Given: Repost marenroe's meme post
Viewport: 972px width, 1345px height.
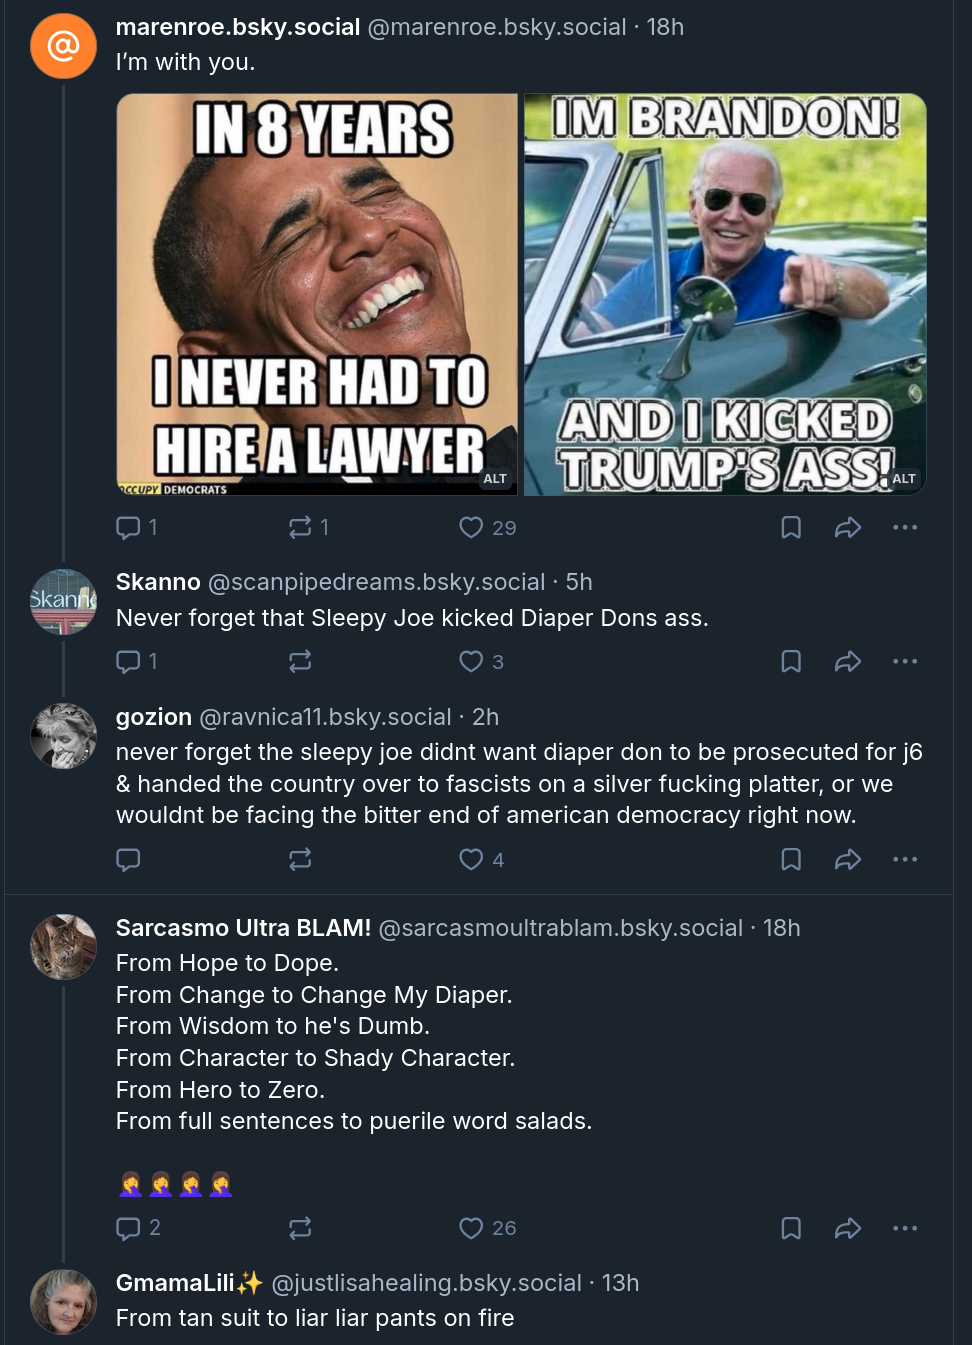Looking at the screenshot, I should coord(300,527).
